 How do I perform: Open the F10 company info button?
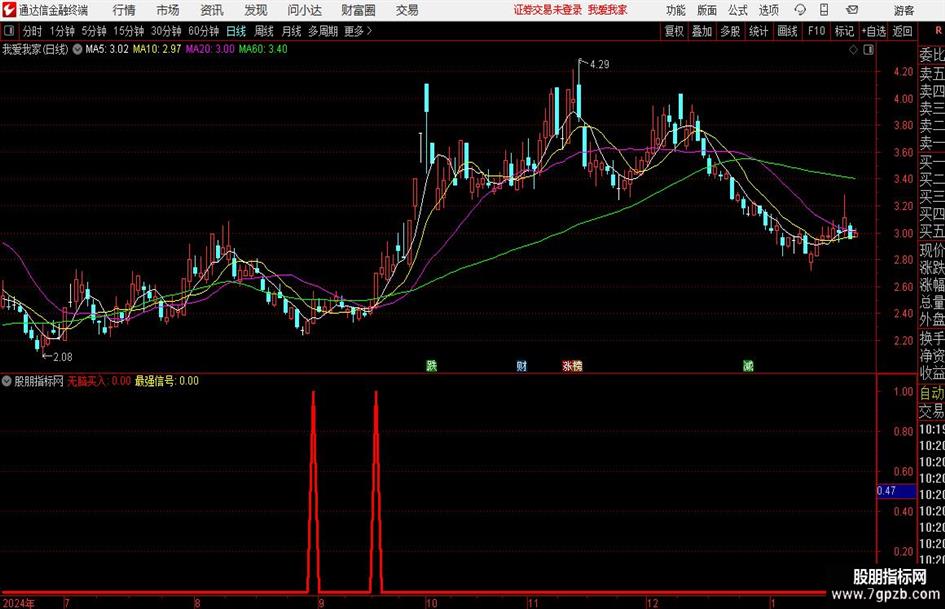tap(817, 31)
